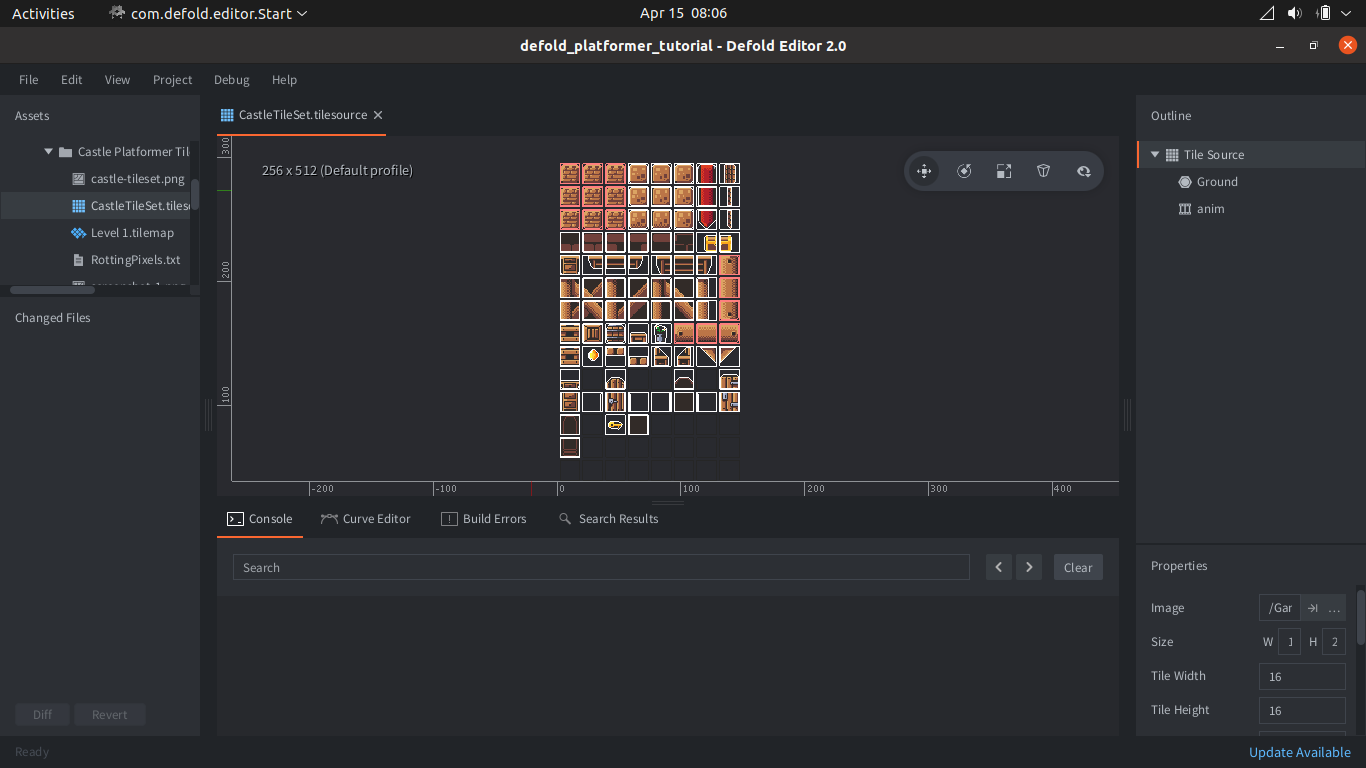Open the network status indicator
The height and width of the screenshot is (768, 1366).
pos(1266,13)
